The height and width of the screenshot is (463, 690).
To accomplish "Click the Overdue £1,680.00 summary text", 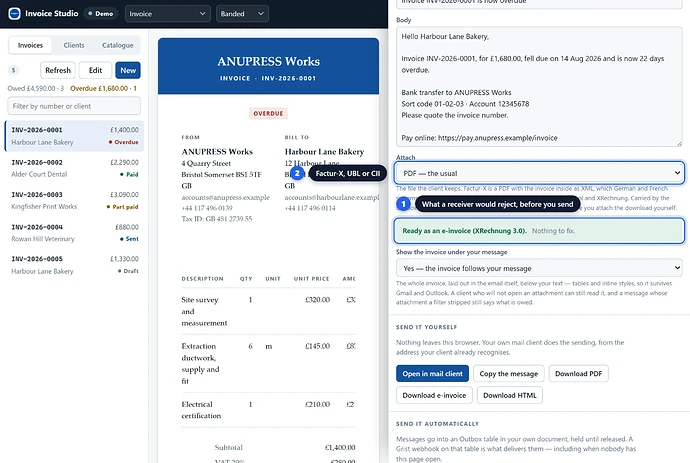I will click(103, 88).
